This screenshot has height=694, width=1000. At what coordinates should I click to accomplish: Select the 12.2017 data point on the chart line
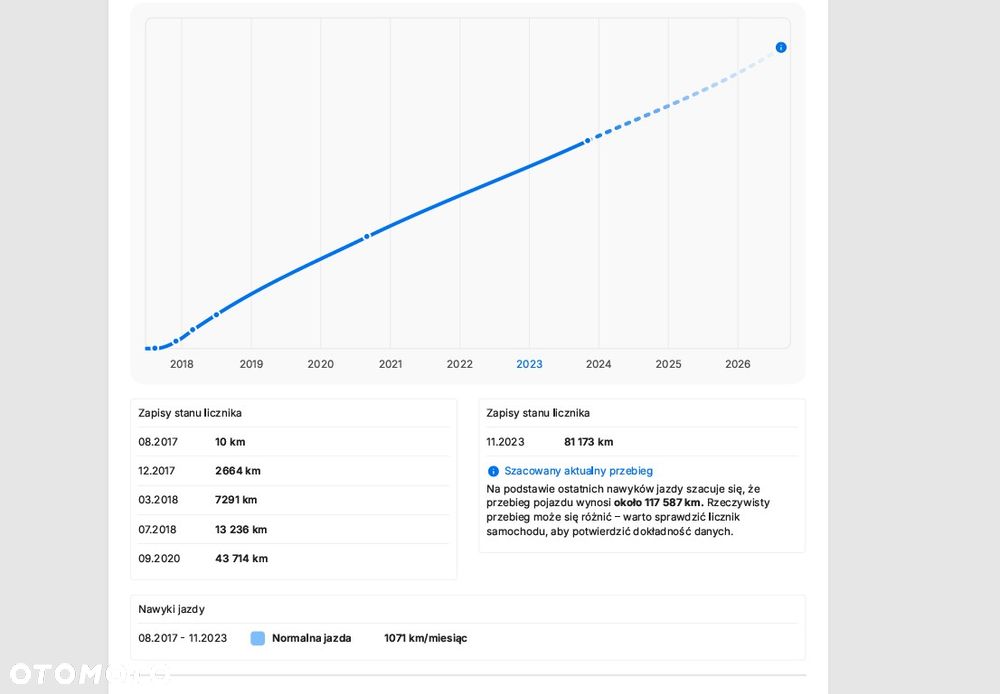coord(176,341)
